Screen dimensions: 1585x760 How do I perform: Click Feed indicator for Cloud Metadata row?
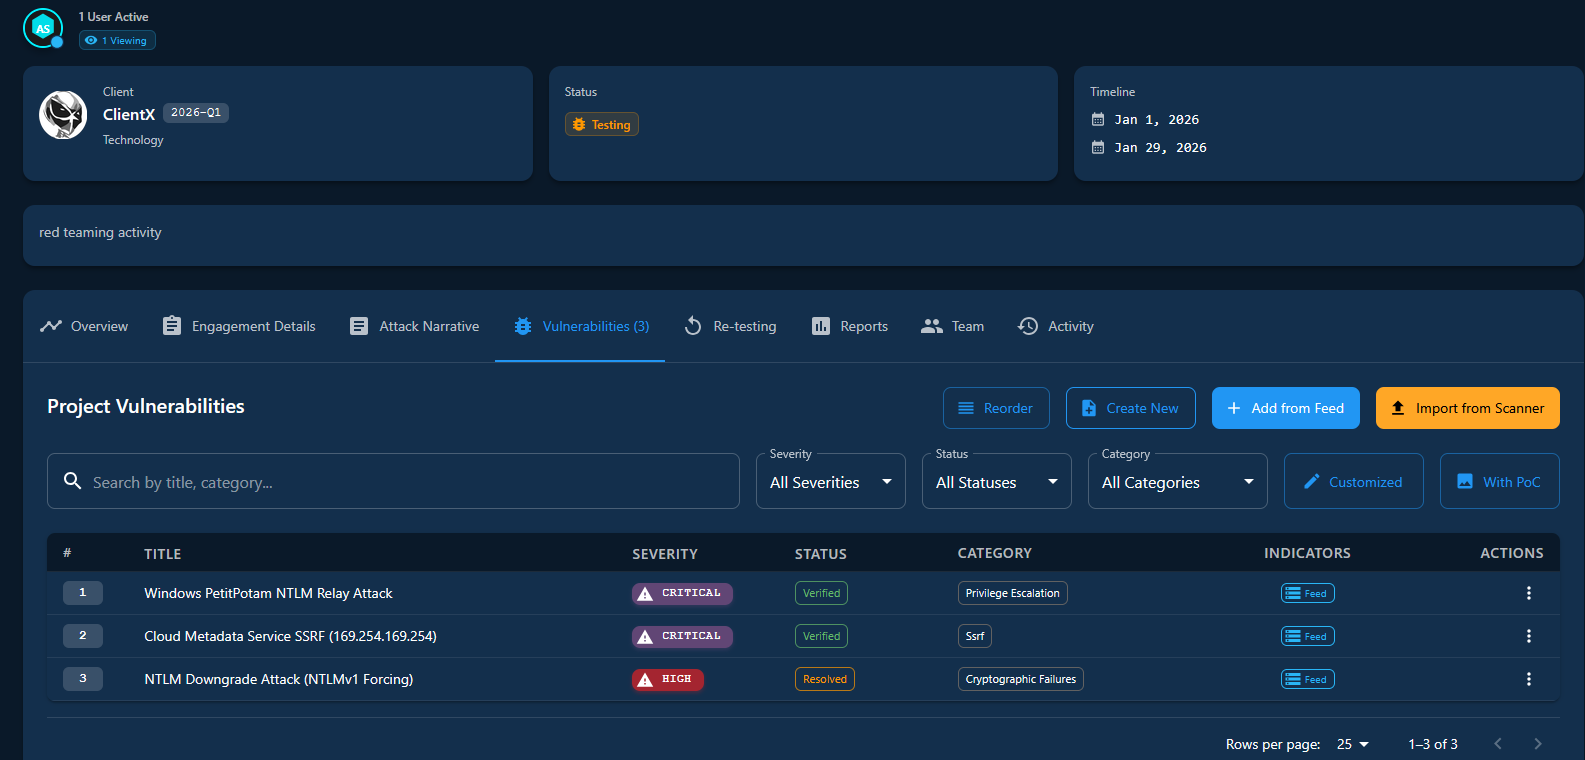1308,636
